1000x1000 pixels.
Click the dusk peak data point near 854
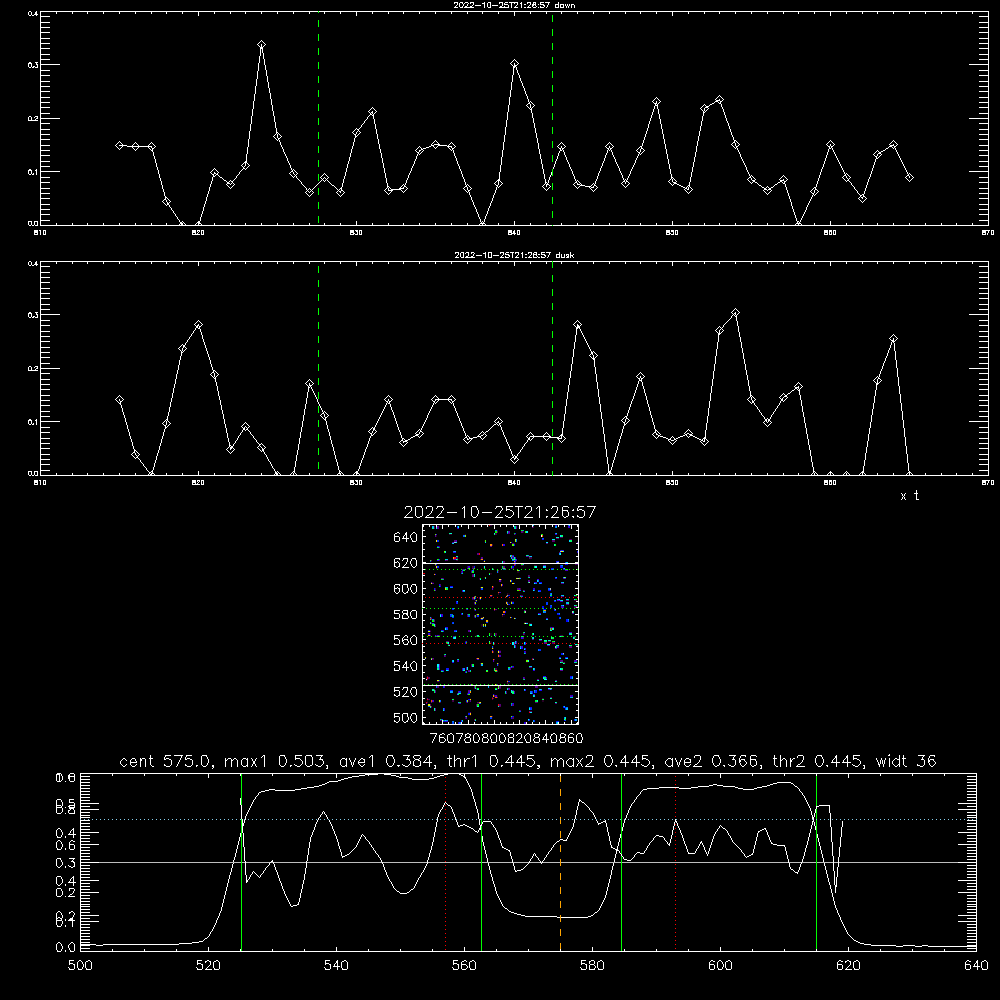(735, 312)
